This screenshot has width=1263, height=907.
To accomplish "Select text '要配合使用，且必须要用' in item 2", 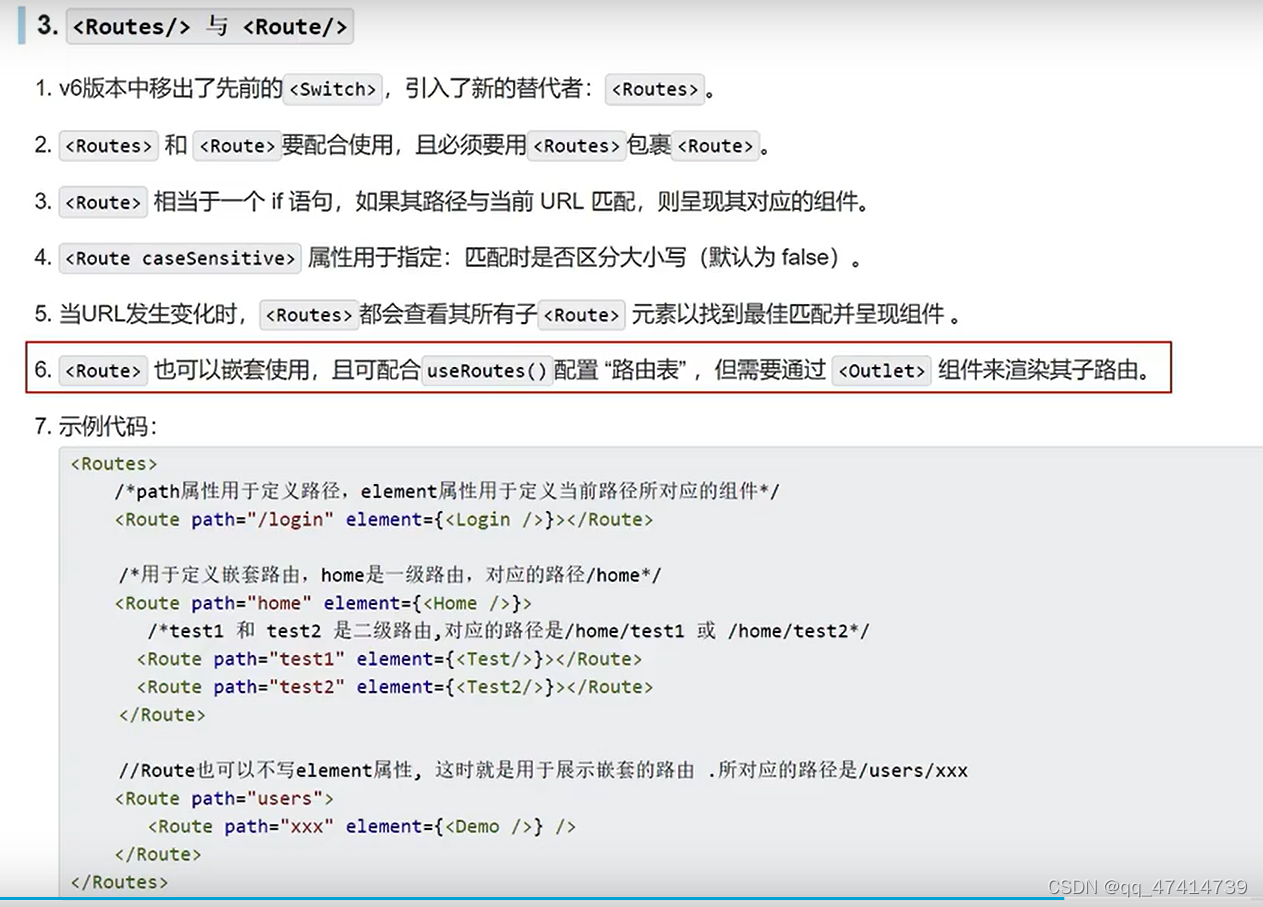I will 404,146.
